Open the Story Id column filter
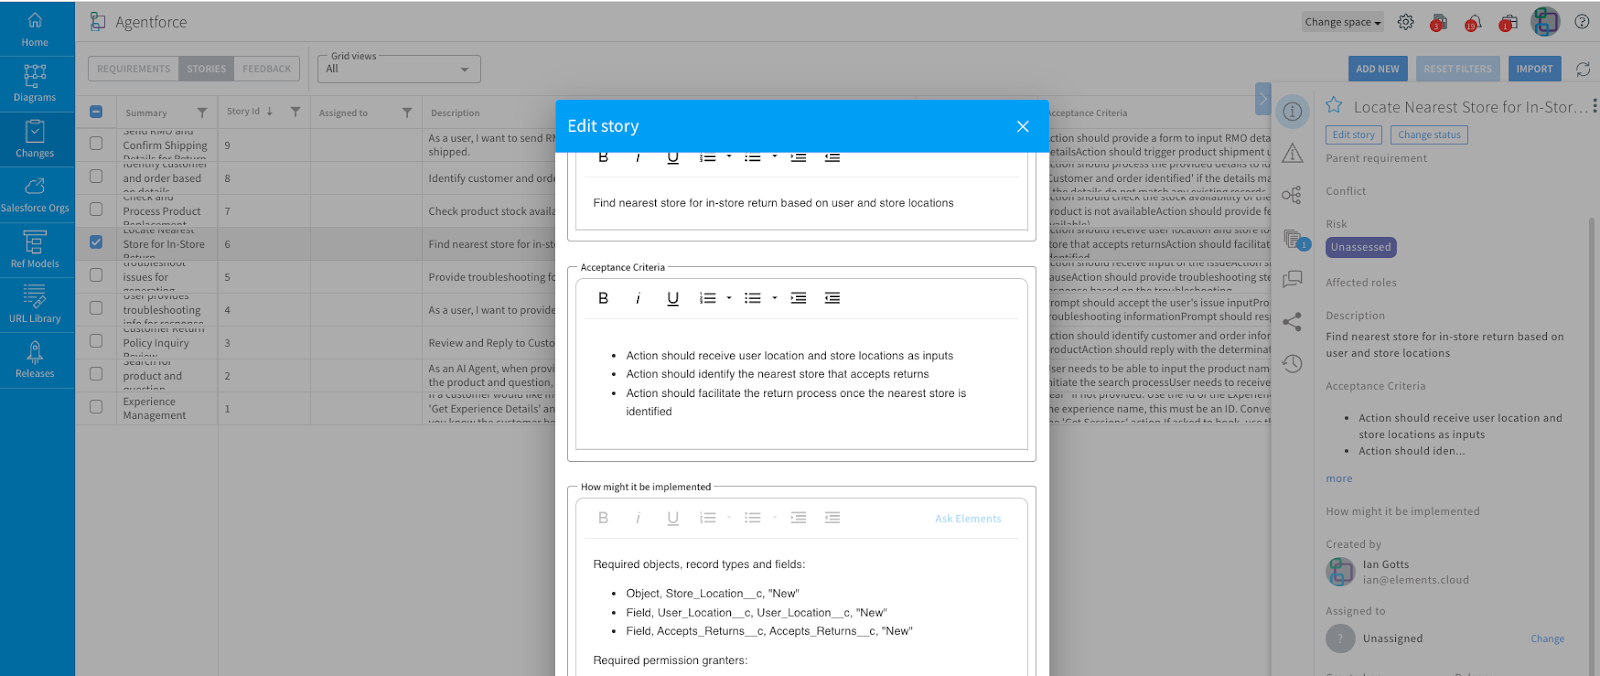1600x676 pixels. point(295,112)
